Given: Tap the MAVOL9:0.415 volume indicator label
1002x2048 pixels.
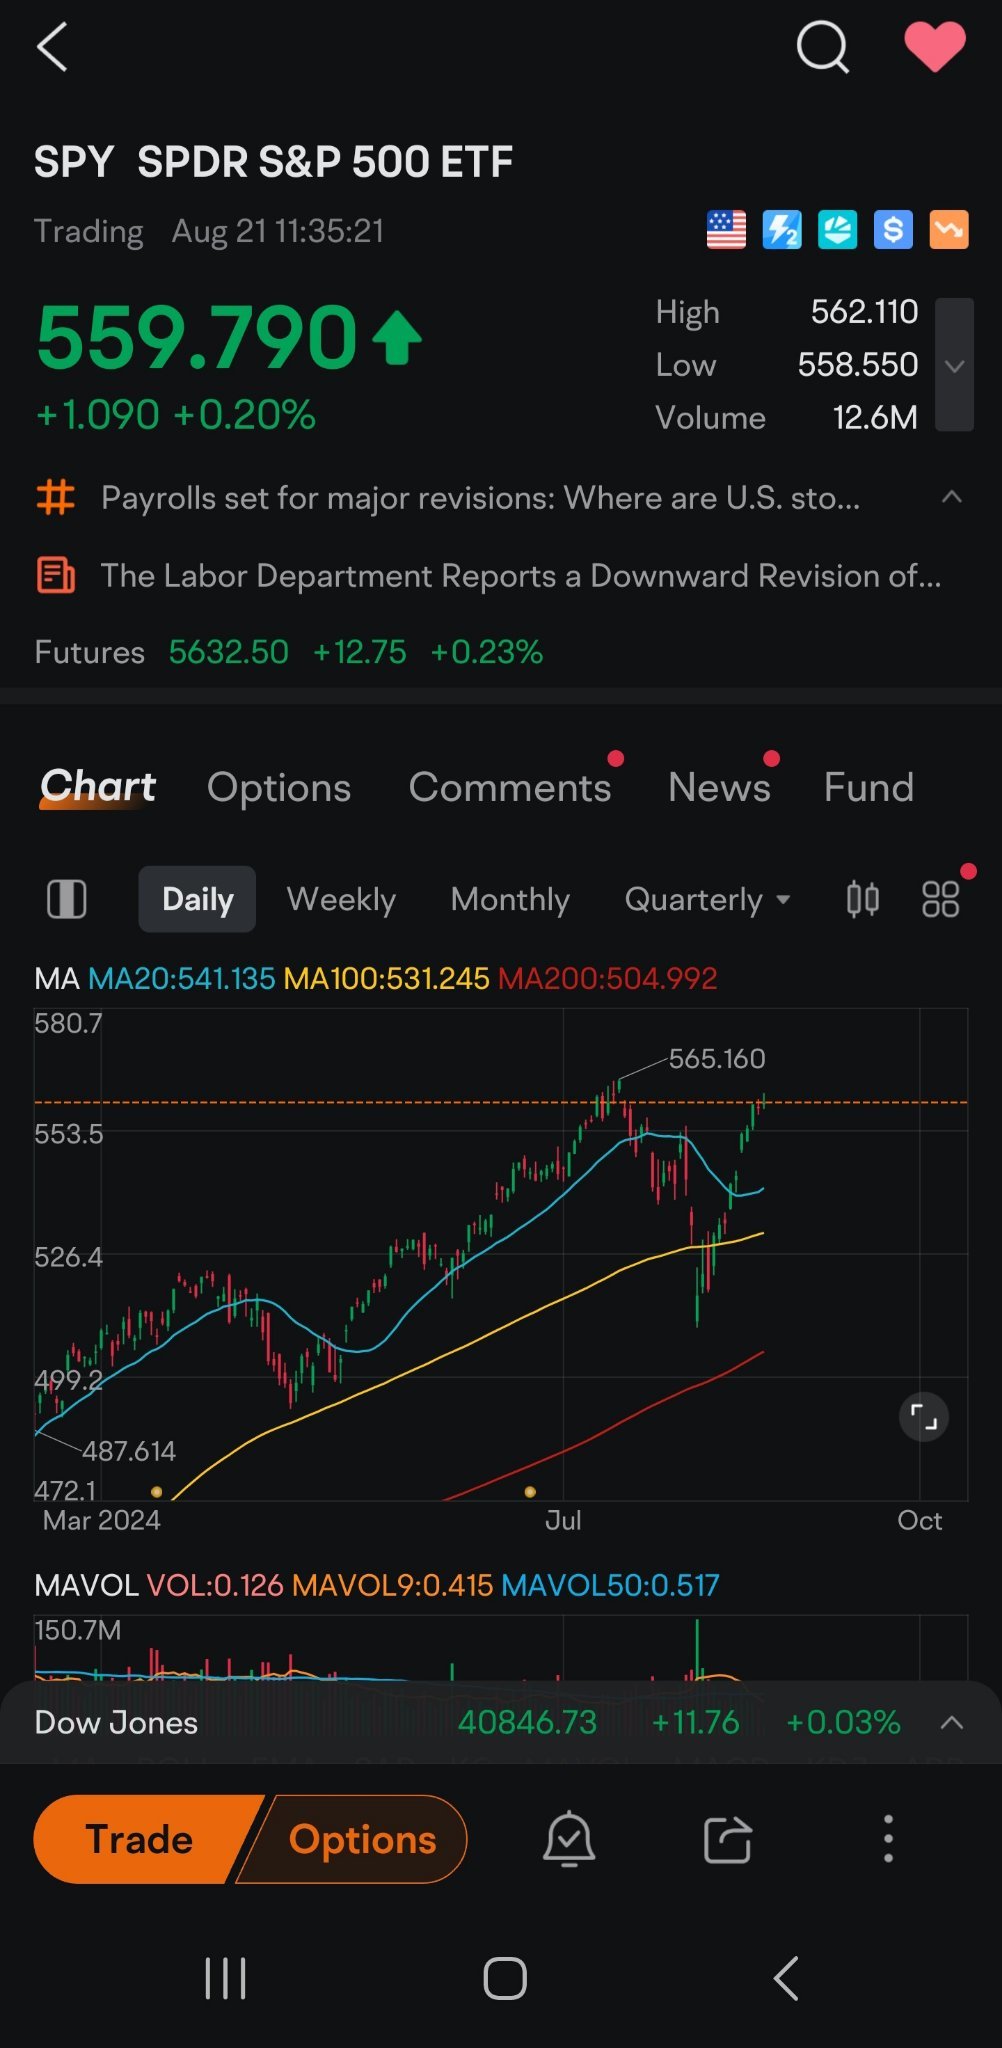Looking at the screenshot, I should pos(392,1585).
